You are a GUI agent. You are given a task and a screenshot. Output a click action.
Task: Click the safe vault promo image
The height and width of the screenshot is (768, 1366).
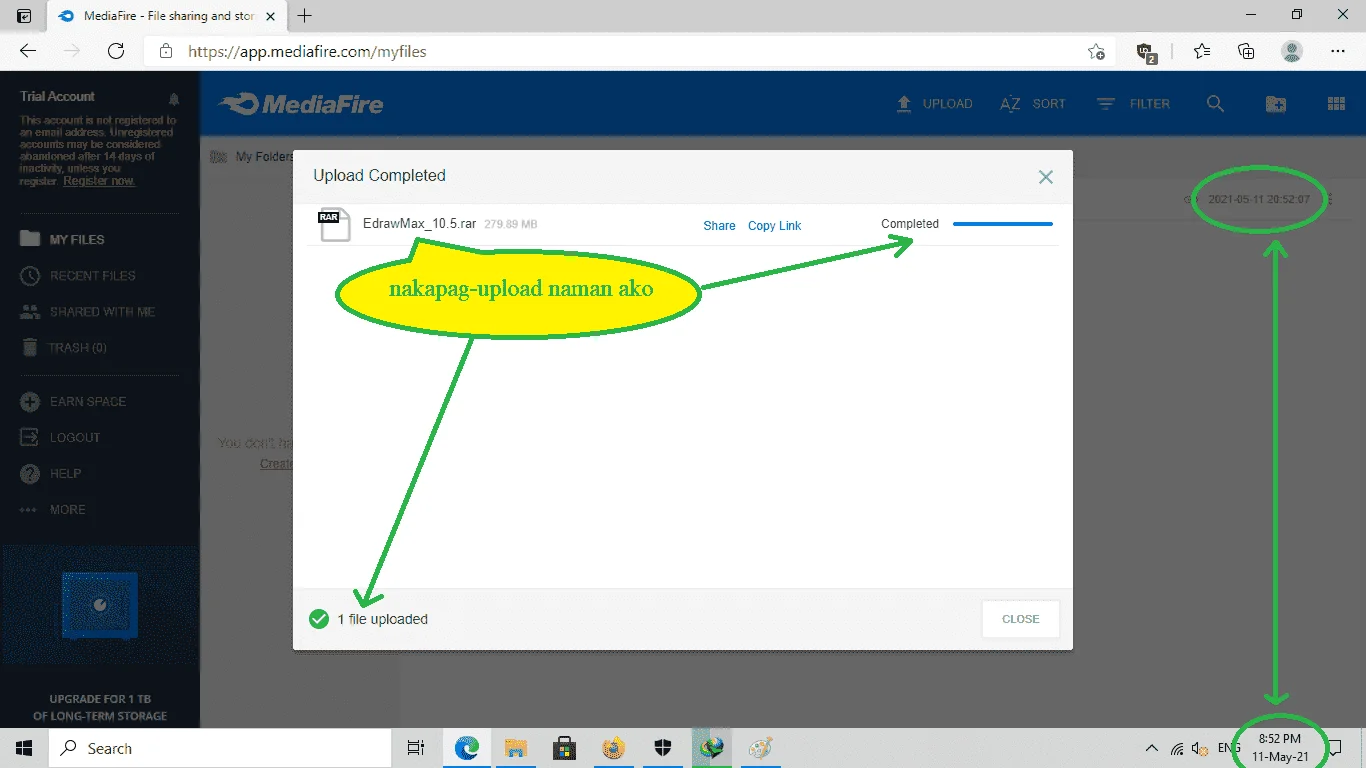click(99, 606)
